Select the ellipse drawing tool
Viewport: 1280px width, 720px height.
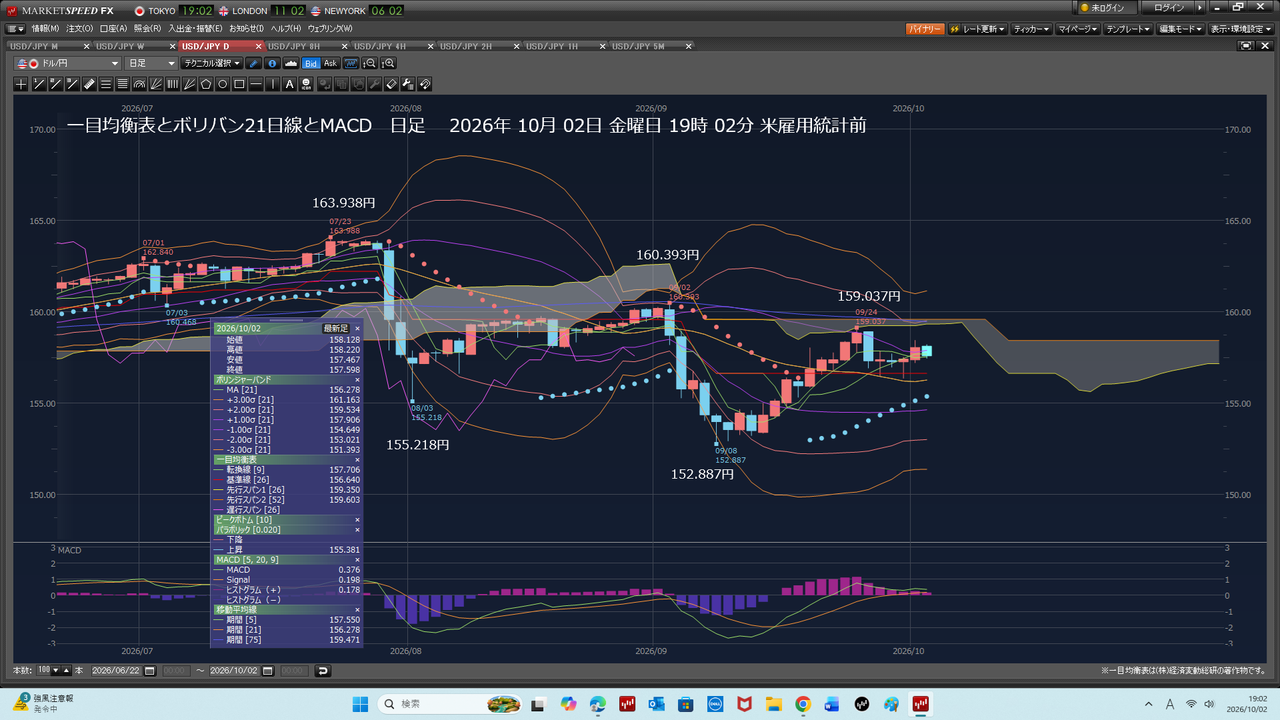[223, 84]
